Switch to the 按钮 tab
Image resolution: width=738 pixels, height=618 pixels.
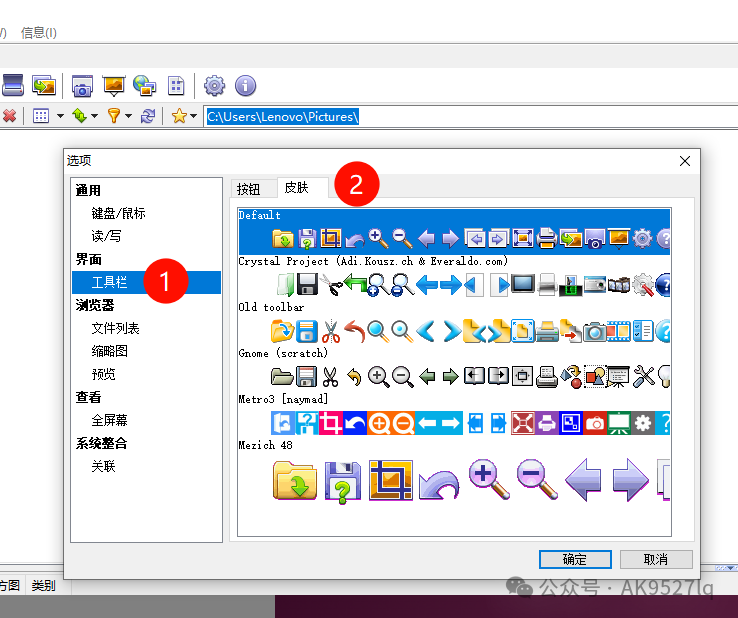(x=249, y=189)
